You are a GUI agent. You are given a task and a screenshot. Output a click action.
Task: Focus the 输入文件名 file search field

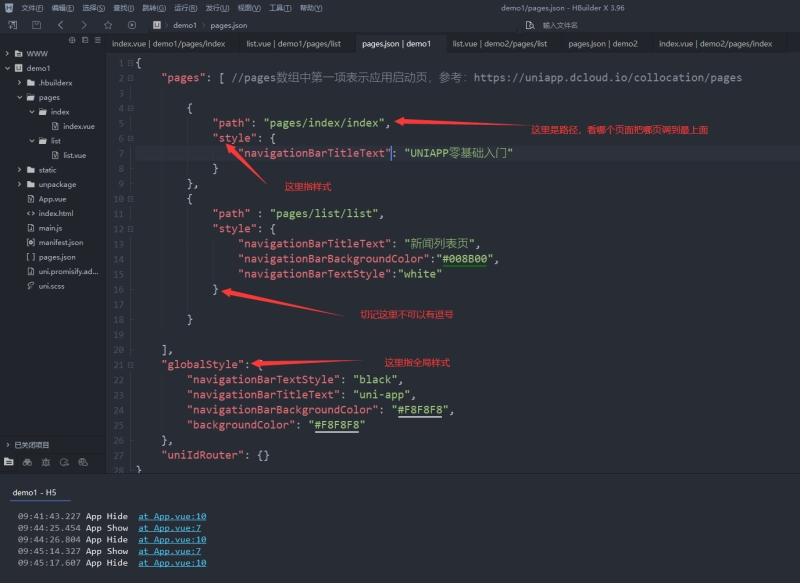(x=560, y=25)
